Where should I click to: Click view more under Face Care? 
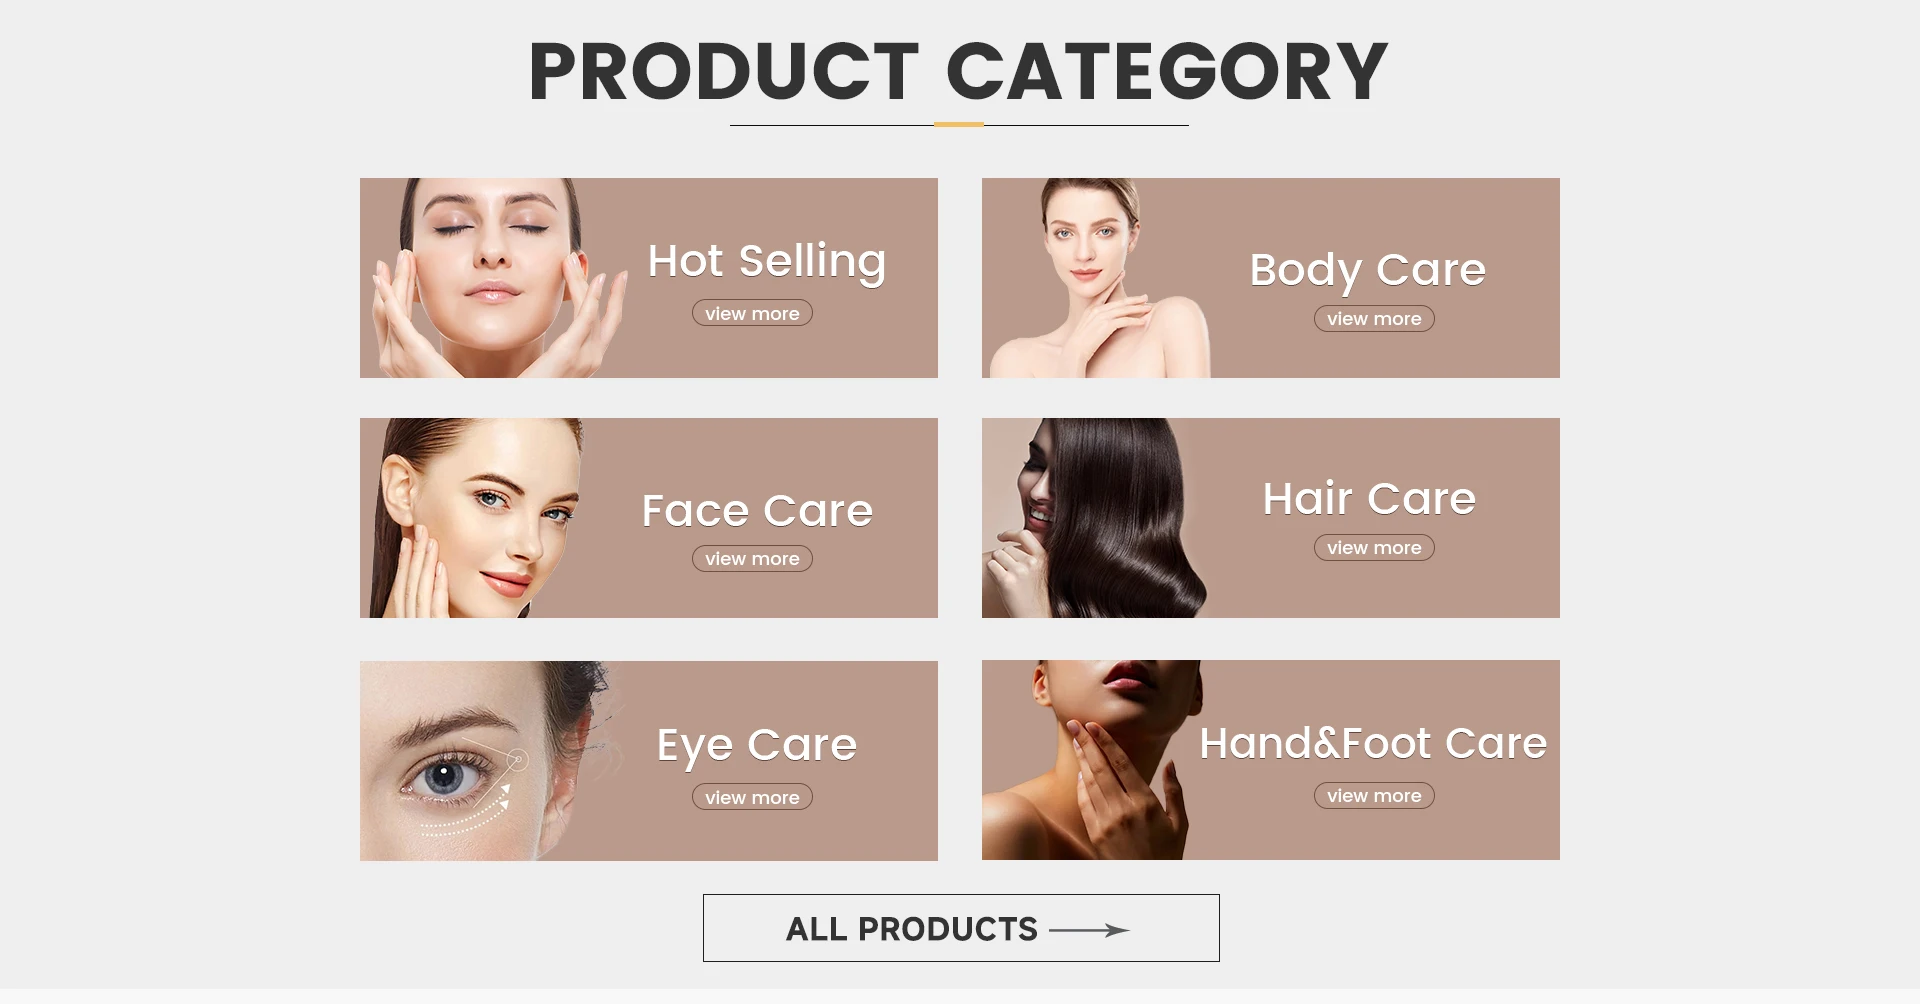752,558
